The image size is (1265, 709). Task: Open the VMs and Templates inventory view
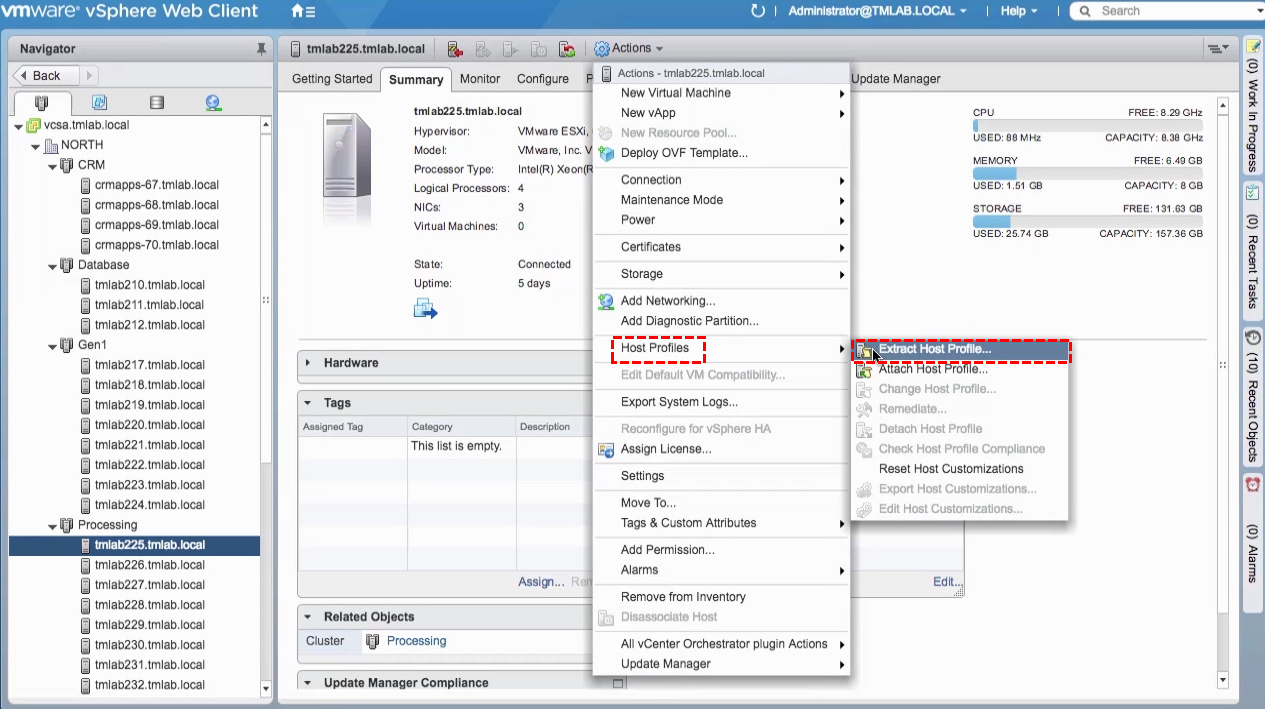100,102
